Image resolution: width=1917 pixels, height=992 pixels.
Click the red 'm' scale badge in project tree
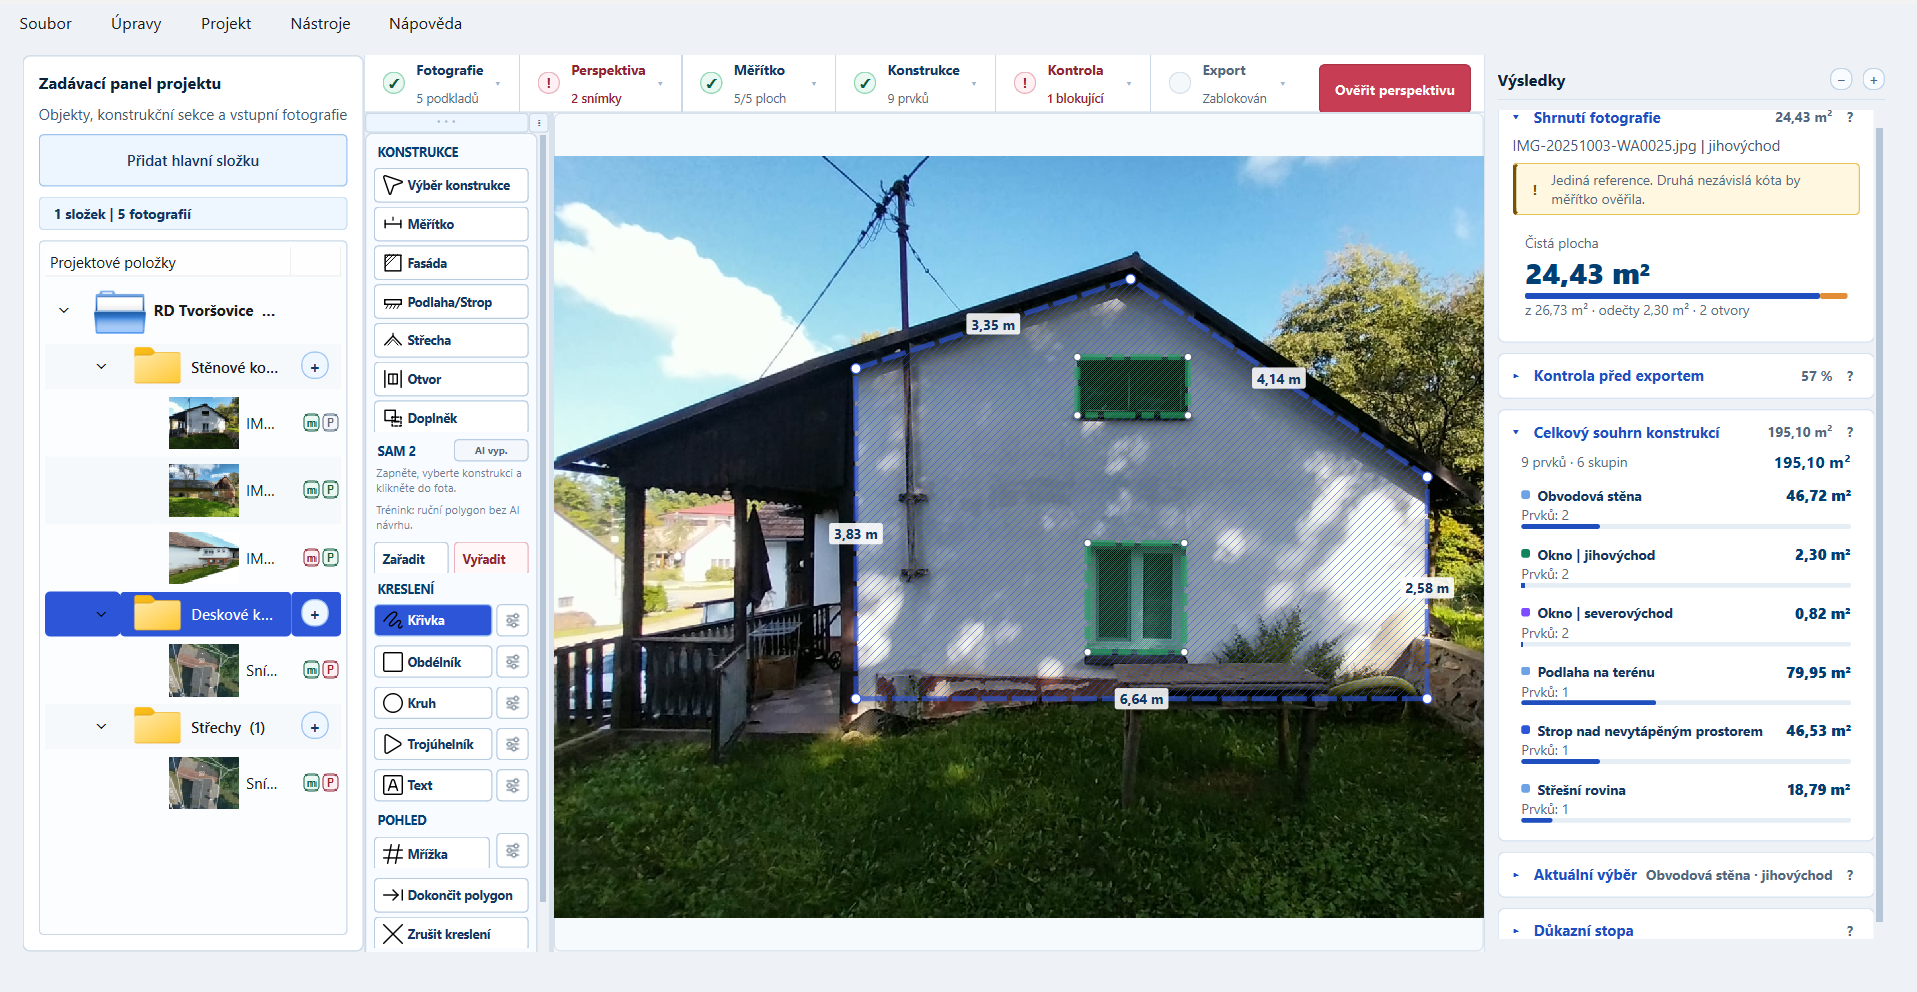tap(311, 557)
